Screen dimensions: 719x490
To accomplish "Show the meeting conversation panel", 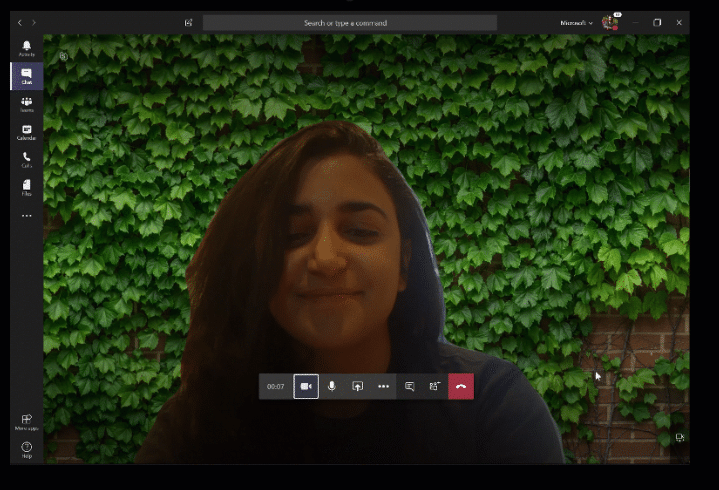I will [x=409, y=386].
